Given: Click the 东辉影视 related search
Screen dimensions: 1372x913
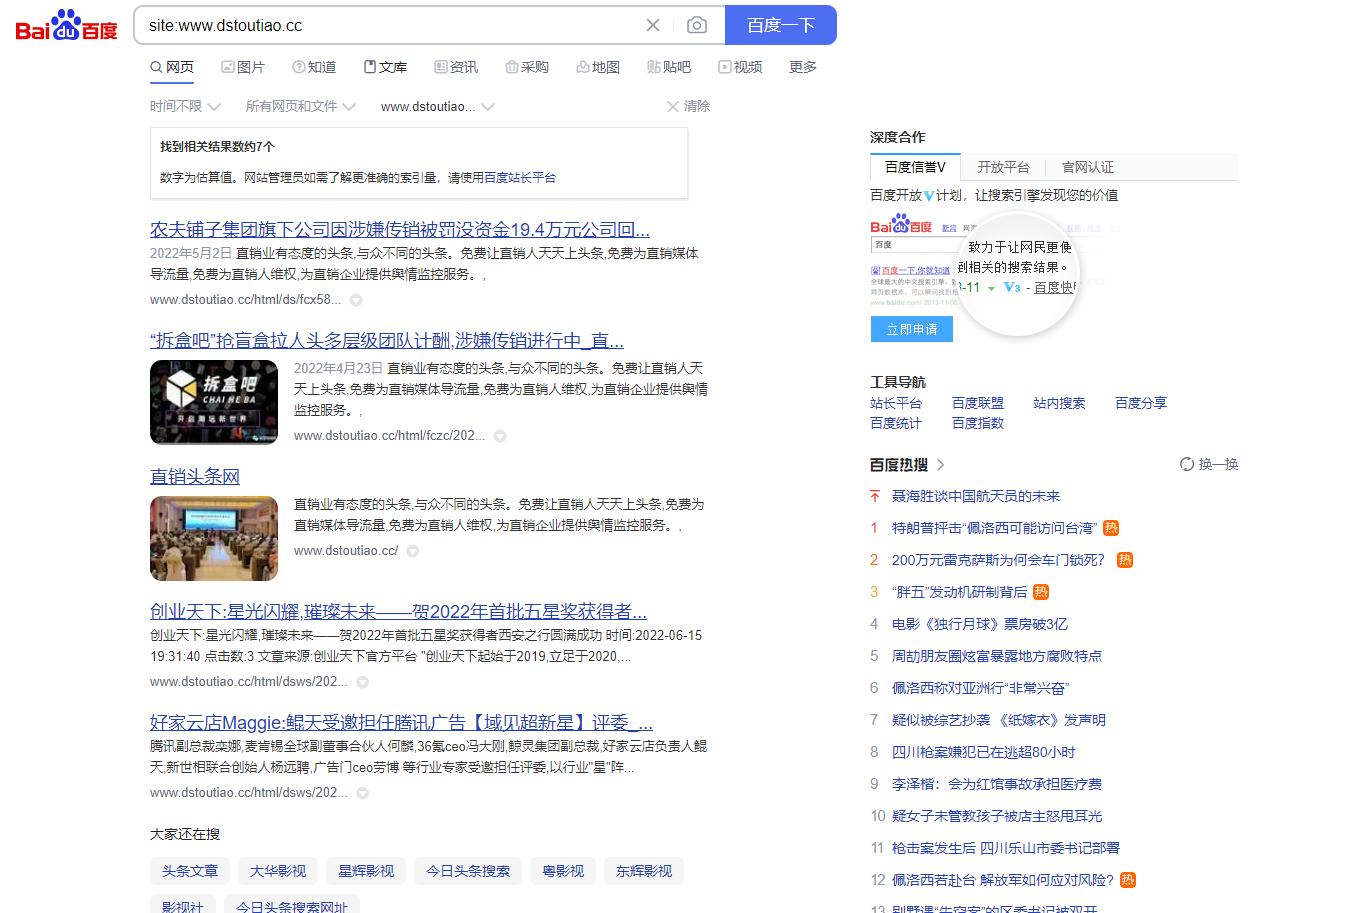Looking at the screenshot, I should [x=644, y=871].
